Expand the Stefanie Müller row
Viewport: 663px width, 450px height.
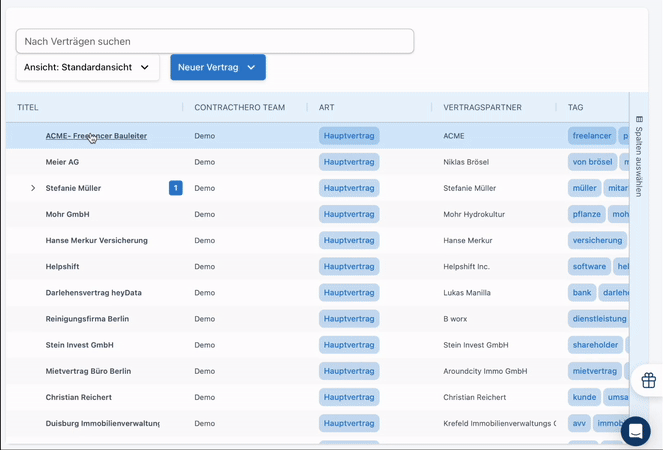(33, 188)
